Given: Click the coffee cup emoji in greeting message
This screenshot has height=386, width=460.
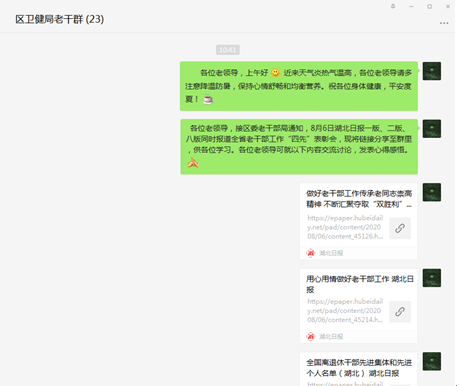Looking at the screenshot, I should pyautogui.click(x=208, y=99).
